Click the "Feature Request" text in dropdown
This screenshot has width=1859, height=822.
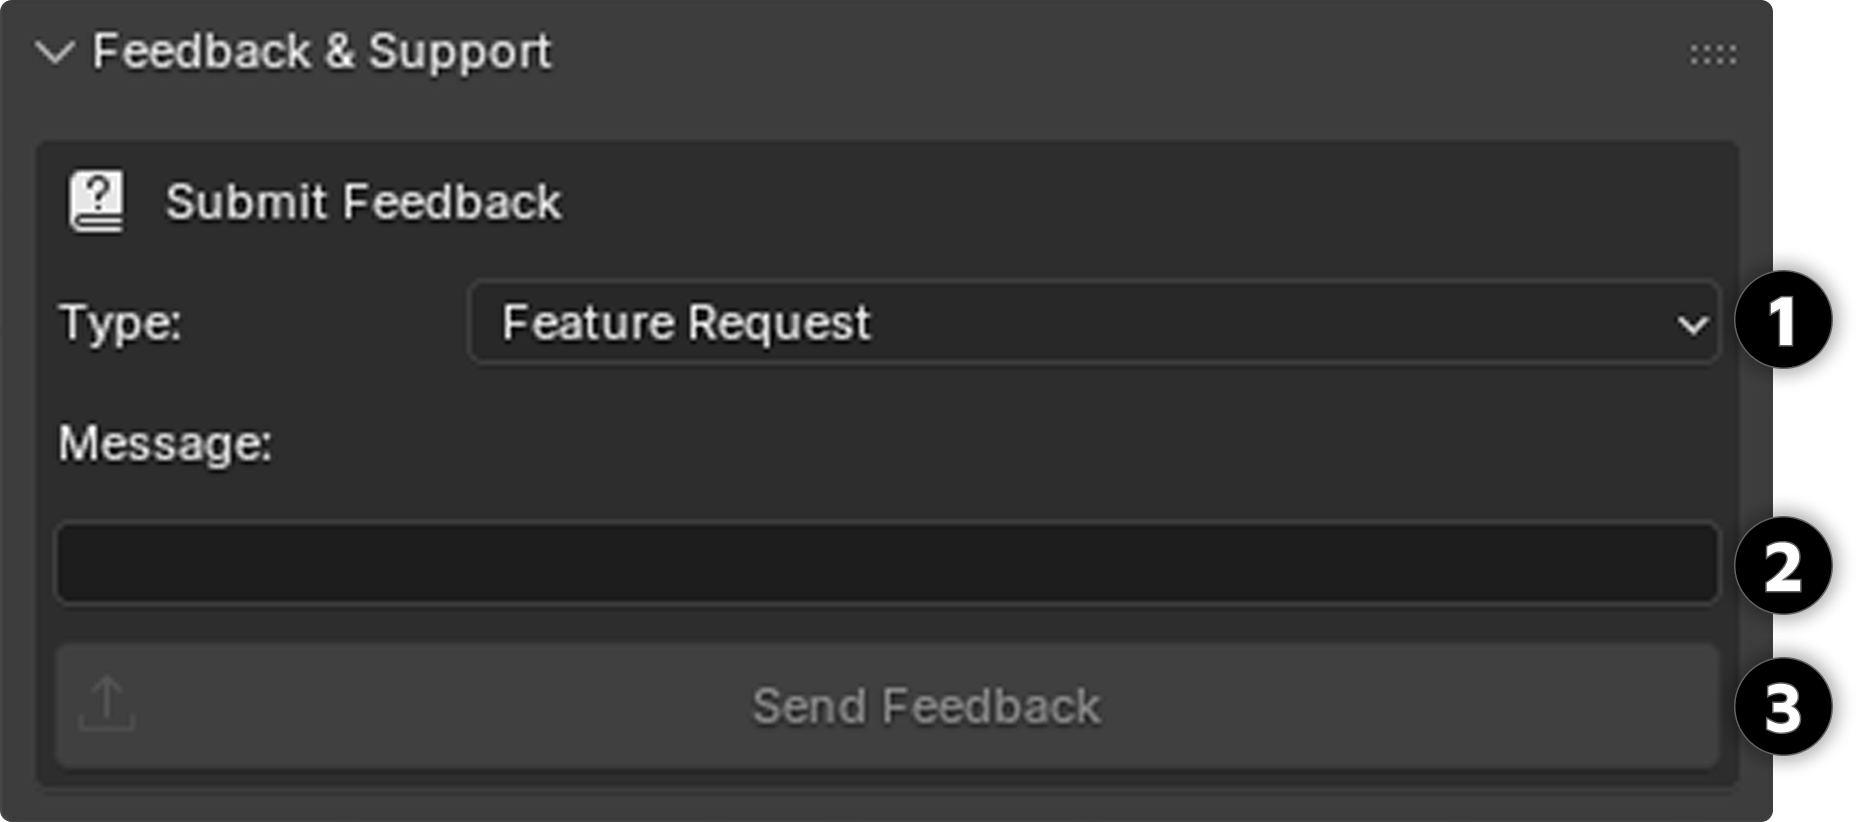click(686, 323)
